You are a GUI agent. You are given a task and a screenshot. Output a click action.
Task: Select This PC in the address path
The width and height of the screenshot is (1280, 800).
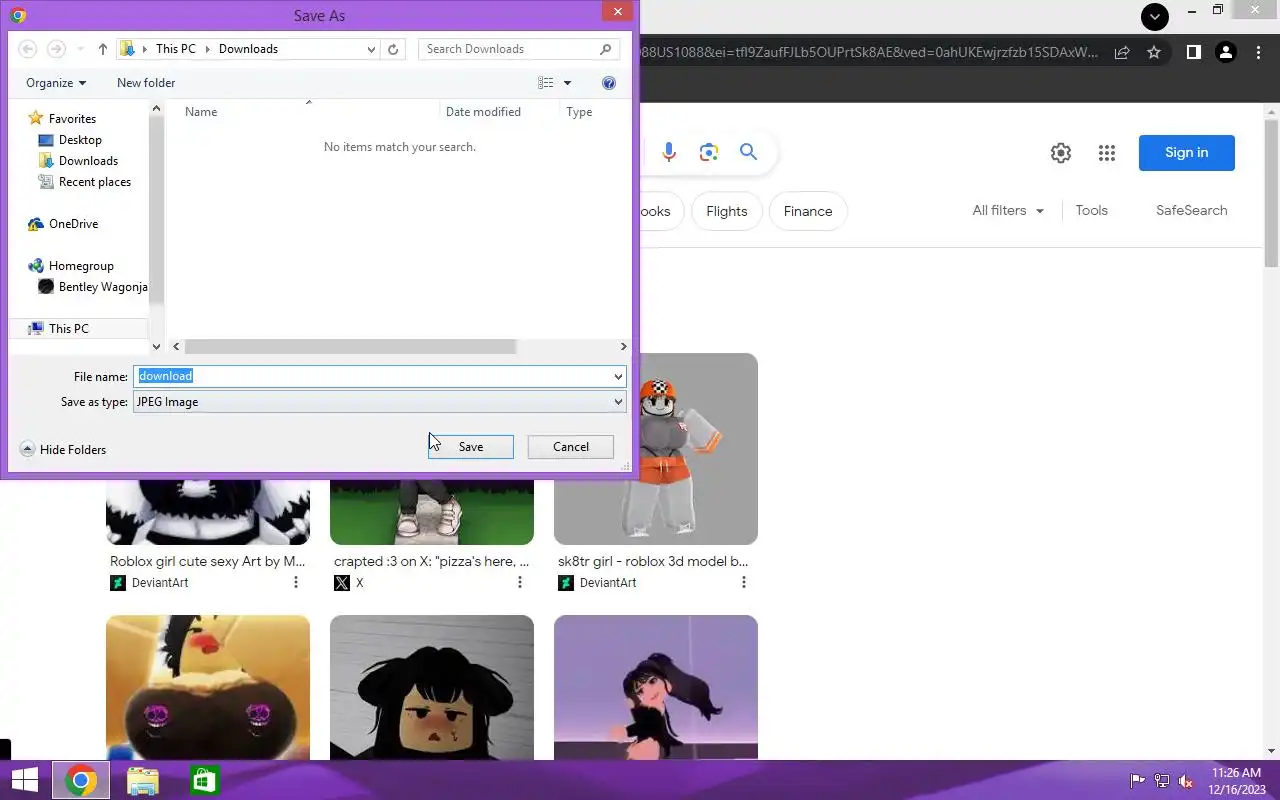coord(176,49)
